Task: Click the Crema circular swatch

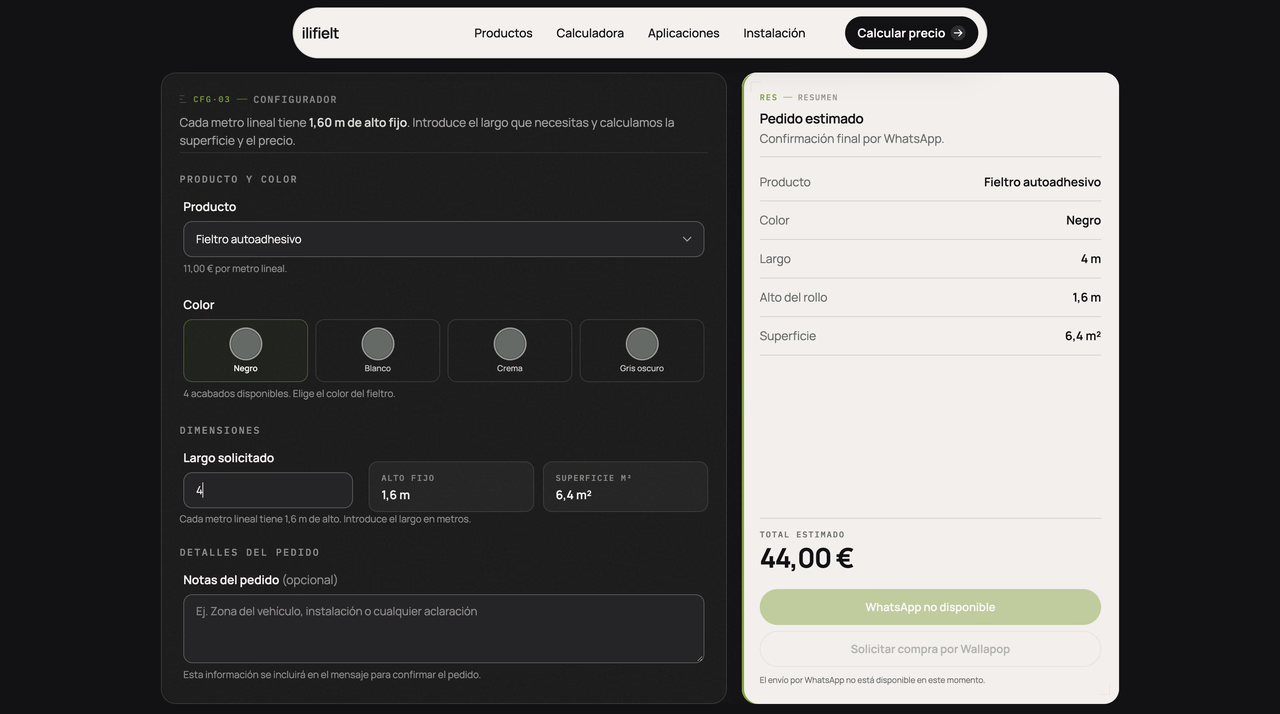Action: [510, 344]
